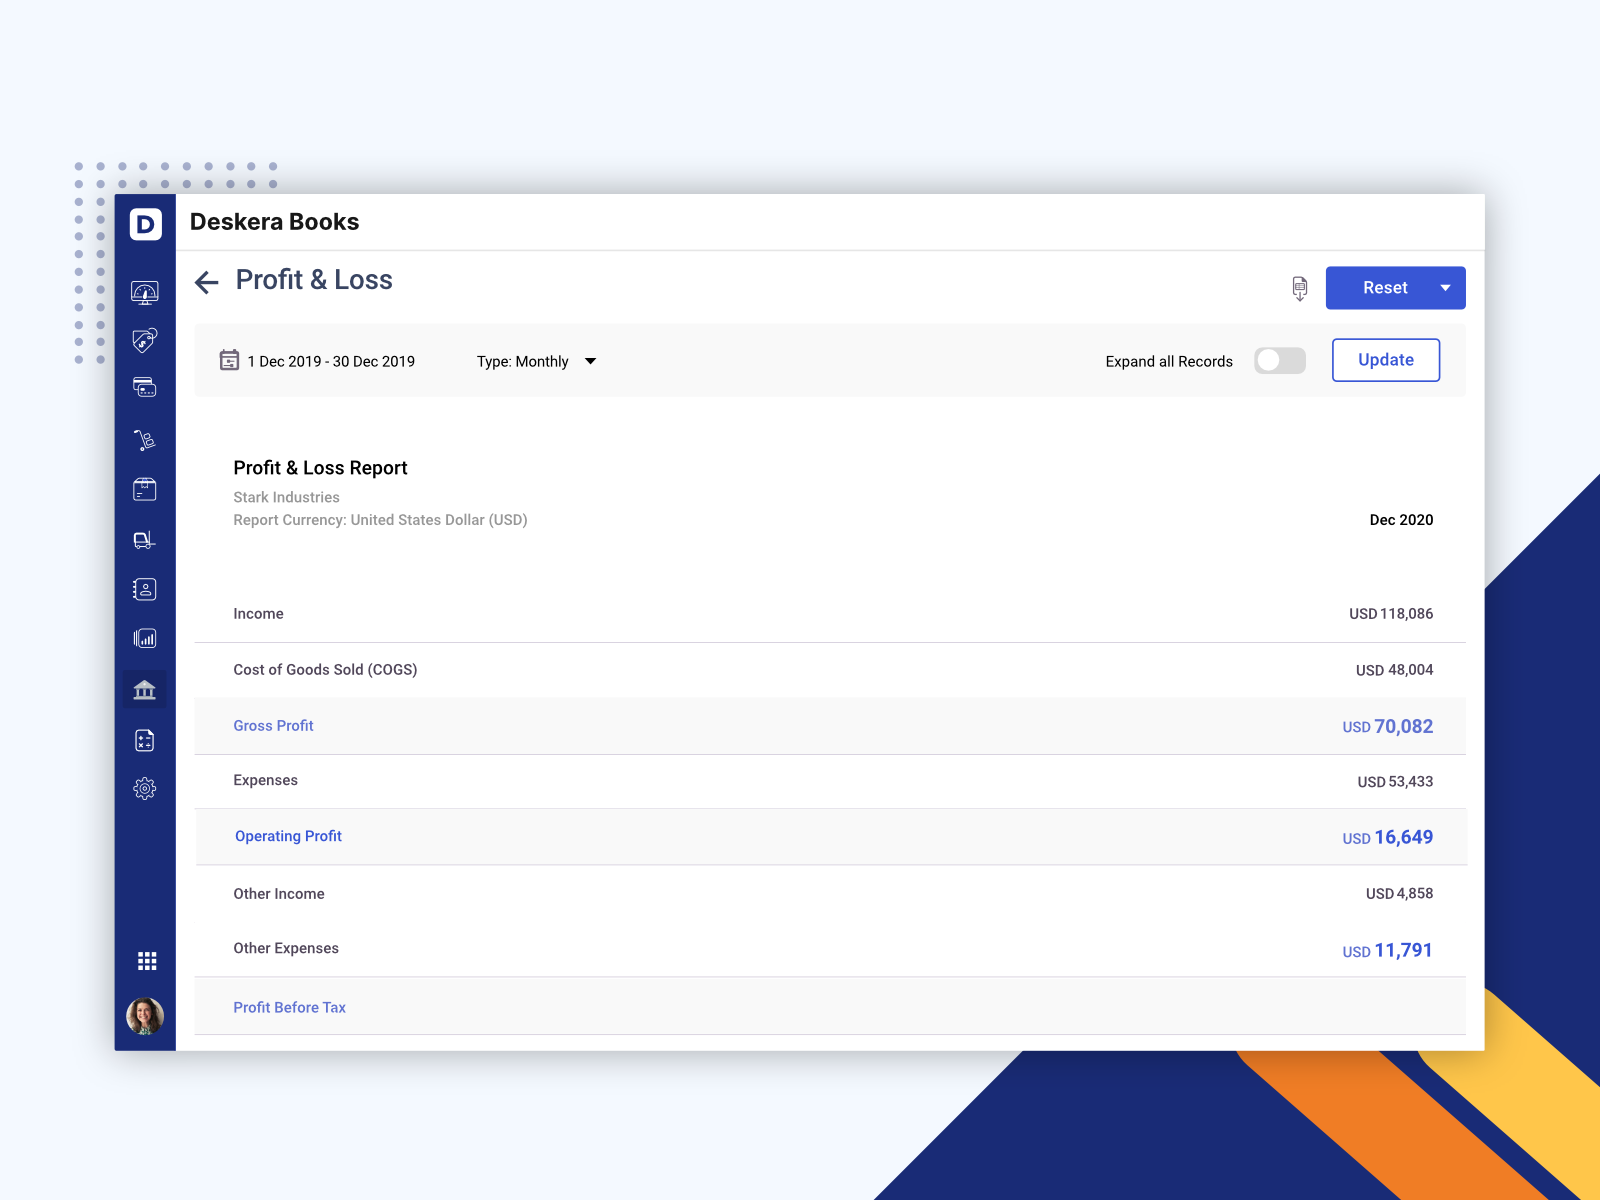This screenshot has height=1200, width=1600.
Task: Click the calendar icon for date range
Action: 229,360
